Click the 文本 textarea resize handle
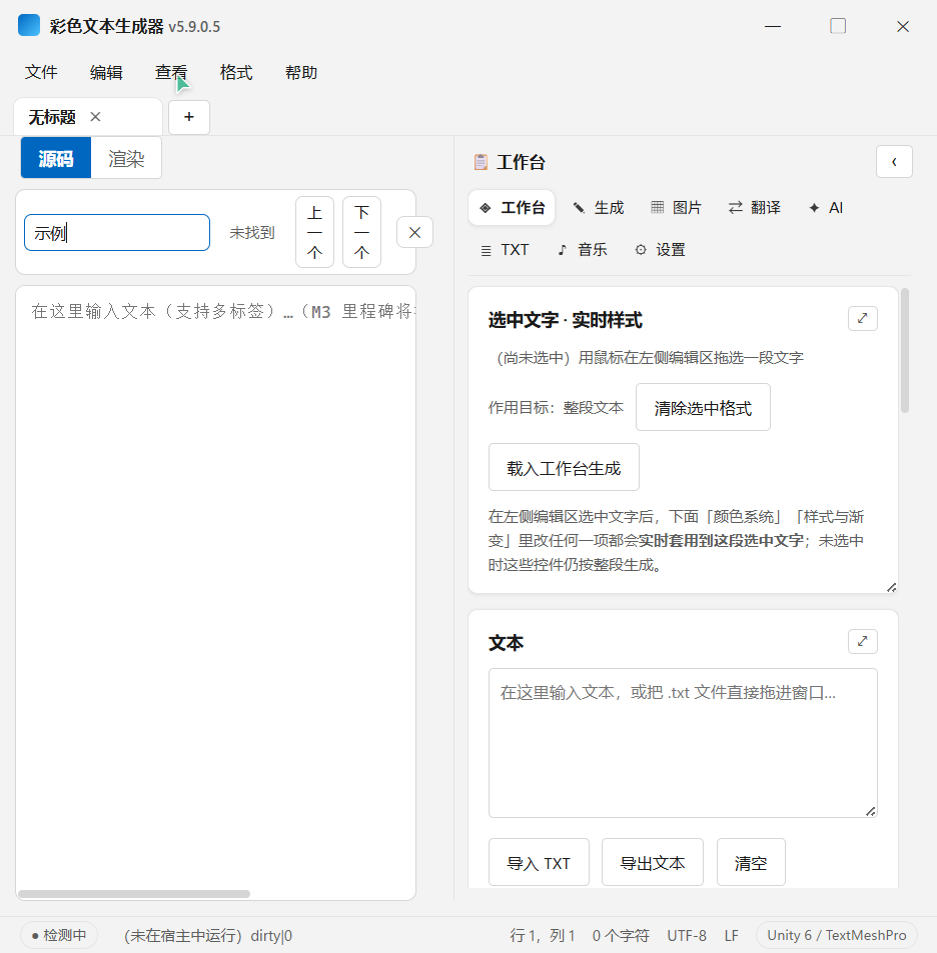937x953 pixels. point(871,811)
